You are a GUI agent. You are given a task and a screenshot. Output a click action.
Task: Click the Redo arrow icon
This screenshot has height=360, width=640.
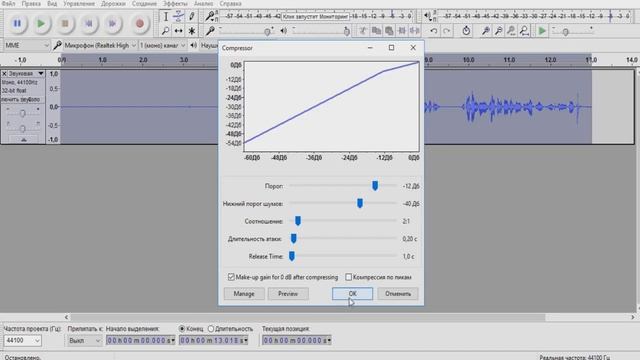click(447, 31)
